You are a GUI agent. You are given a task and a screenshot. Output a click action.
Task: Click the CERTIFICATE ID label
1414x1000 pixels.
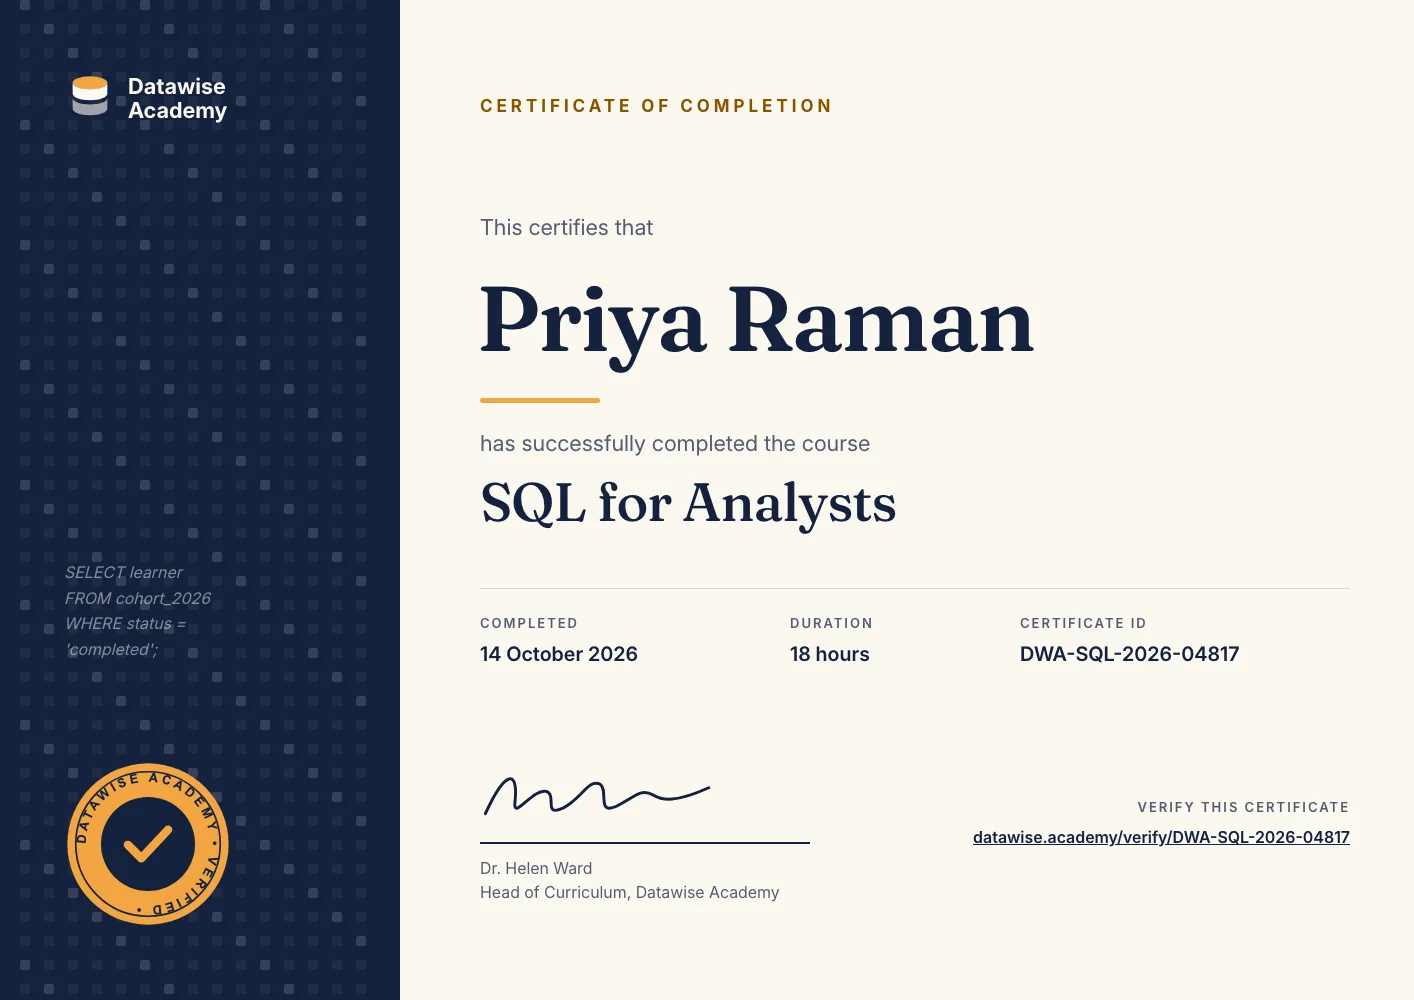pos(1083,623)
